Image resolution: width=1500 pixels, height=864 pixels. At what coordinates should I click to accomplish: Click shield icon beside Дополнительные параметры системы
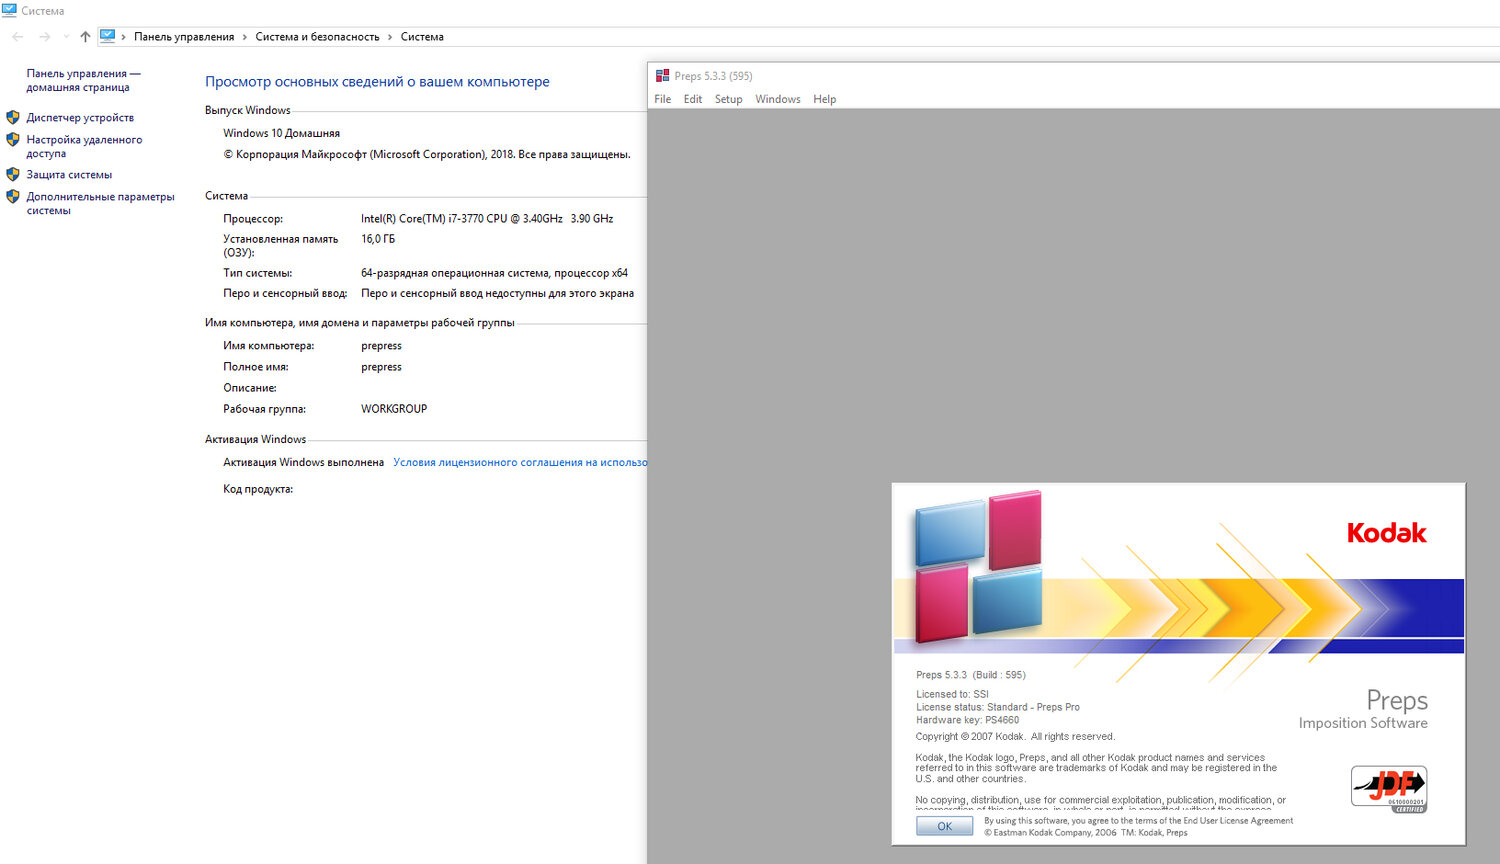[13, 197]
